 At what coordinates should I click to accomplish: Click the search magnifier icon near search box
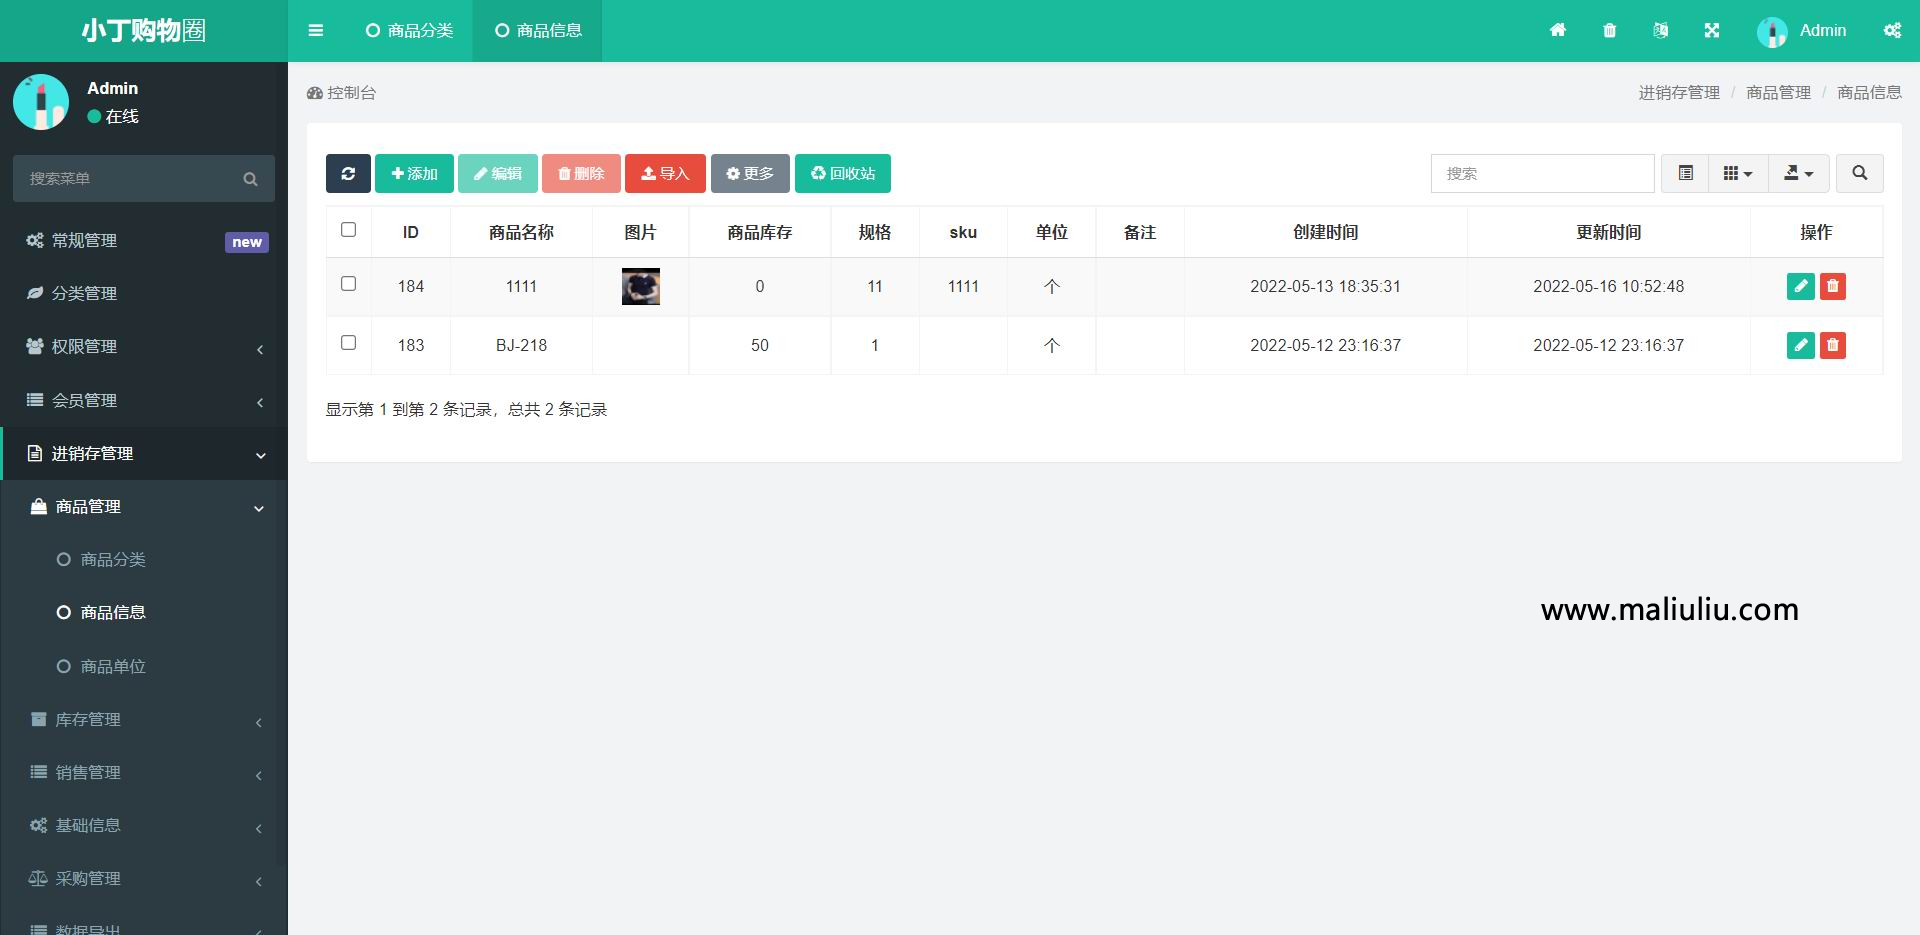[x=1859, y=173]
